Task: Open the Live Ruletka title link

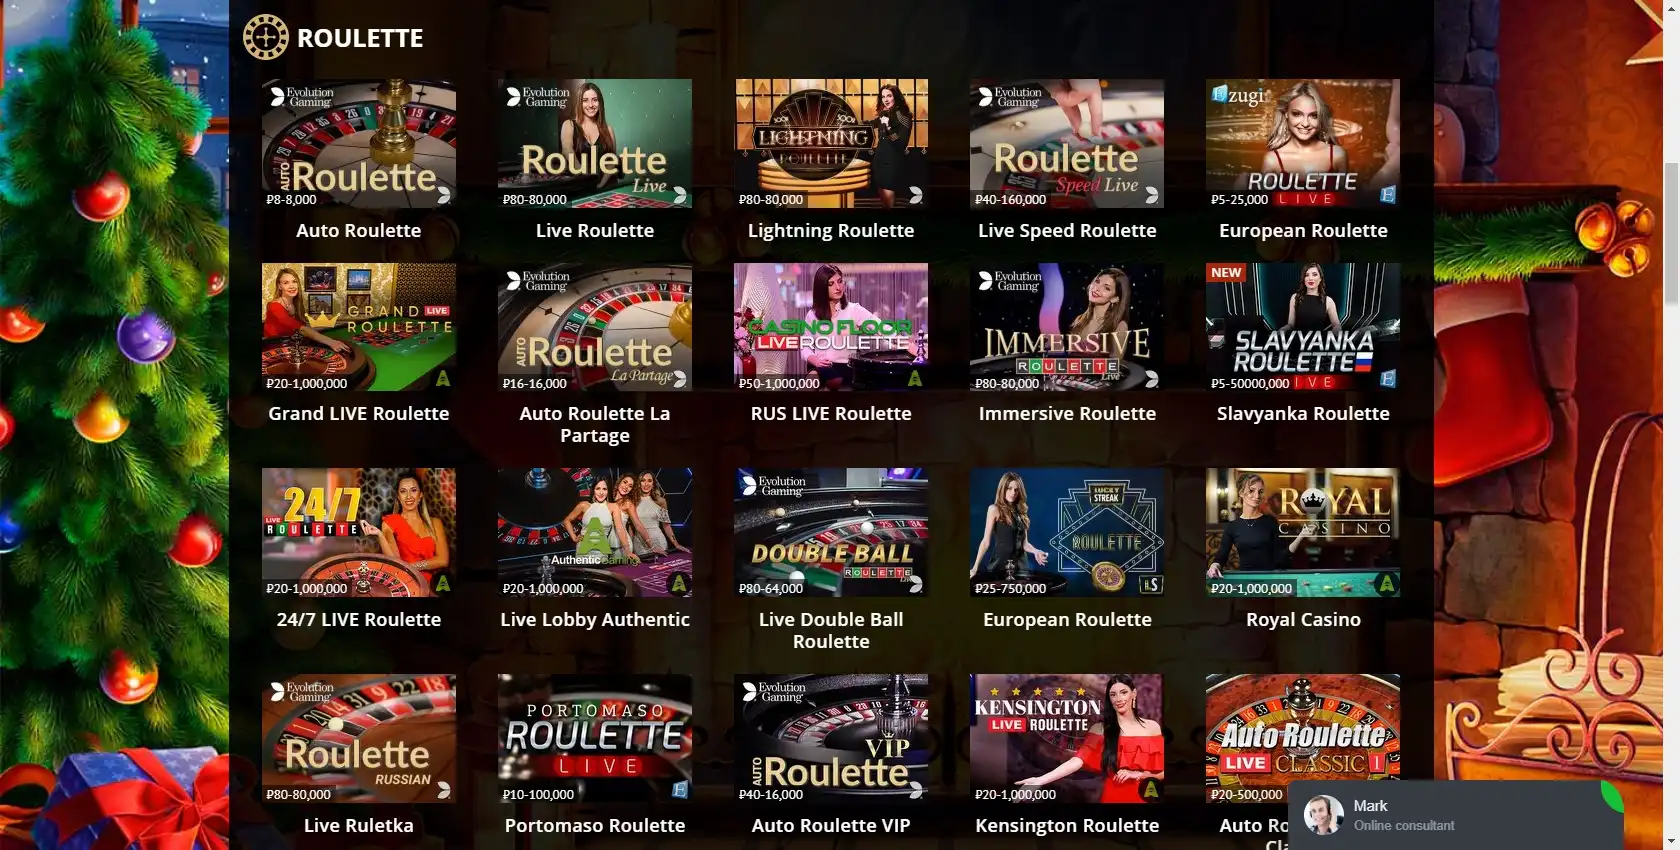Action: (359, 825)
